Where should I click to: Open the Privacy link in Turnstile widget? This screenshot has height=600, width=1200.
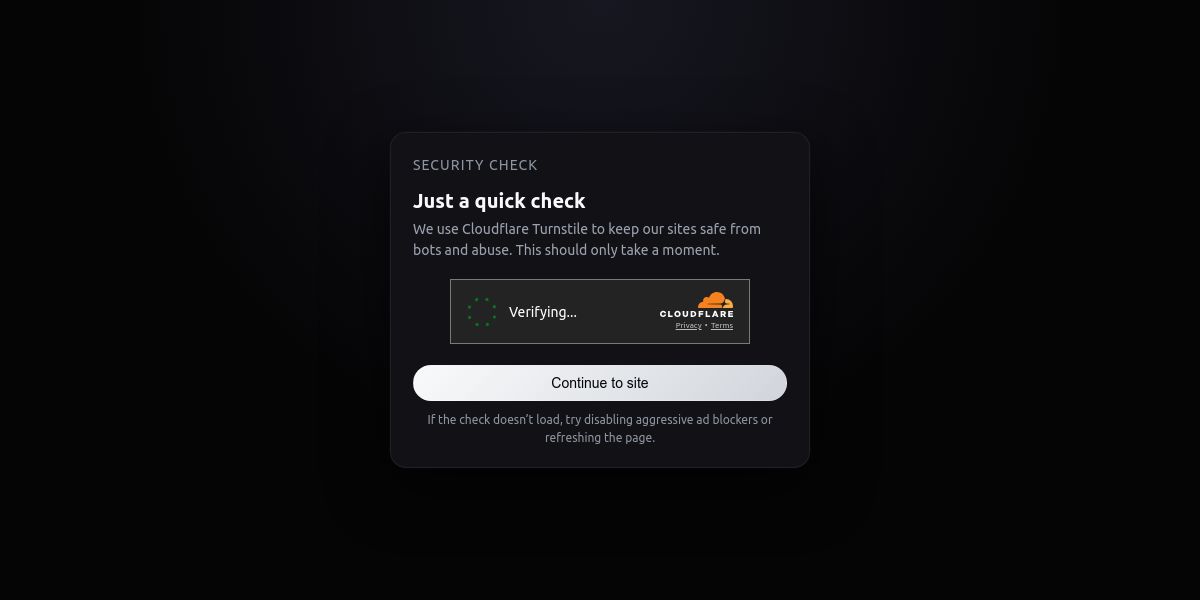click(x=688, y=326)
